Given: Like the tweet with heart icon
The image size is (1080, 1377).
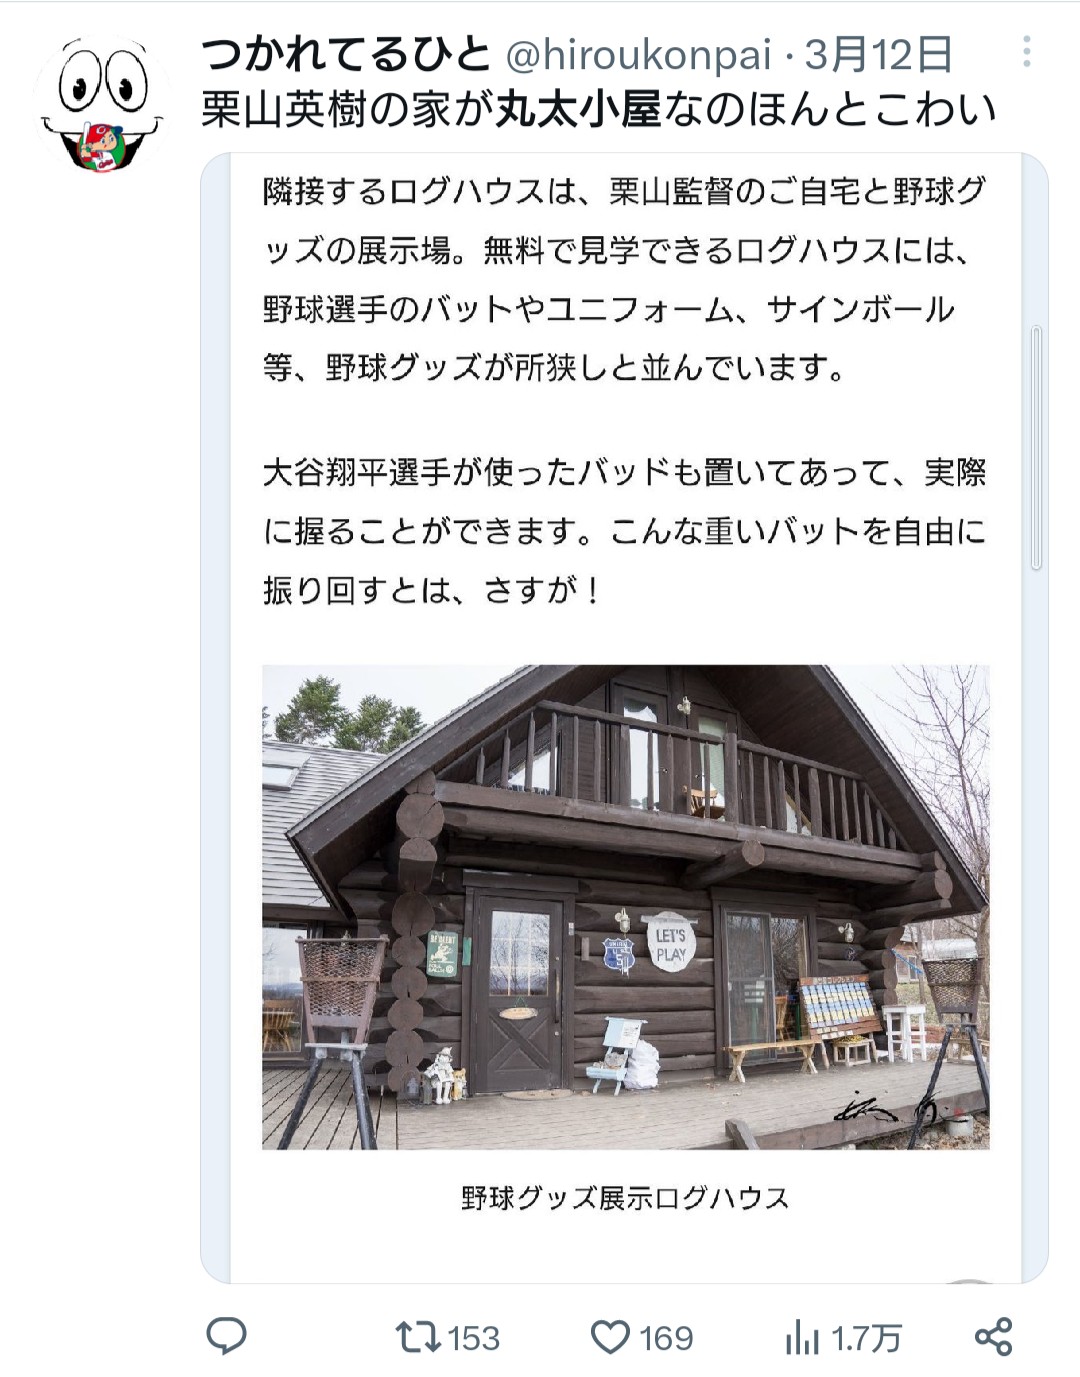Looking at the screenshot, I should coord(610,1337).
